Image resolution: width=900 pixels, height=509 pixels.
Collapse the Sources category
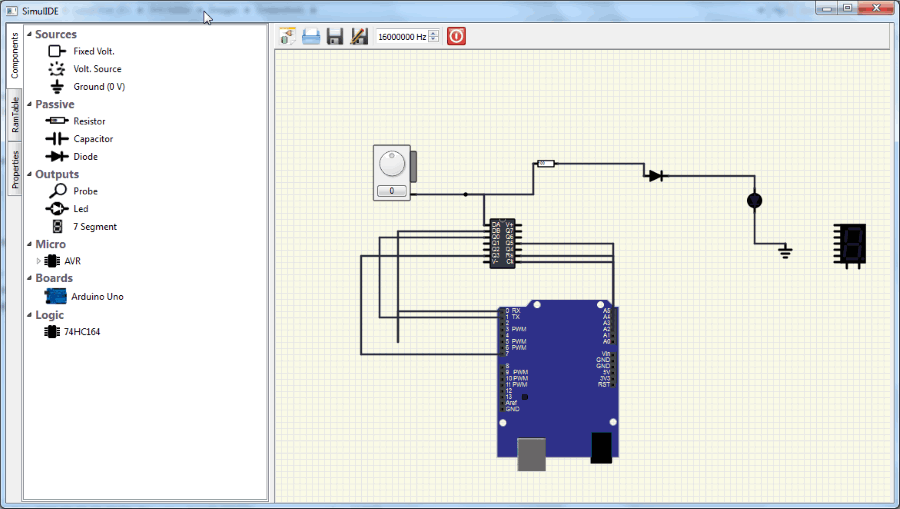29,34
